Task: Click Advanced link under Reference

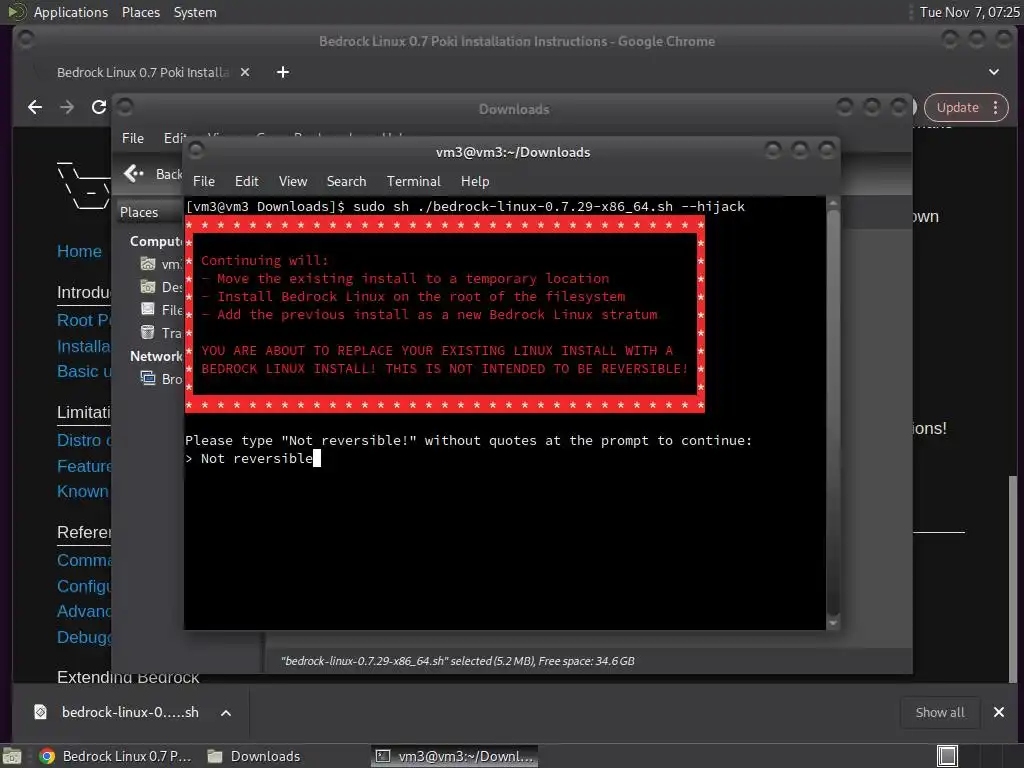Action: 84,611
